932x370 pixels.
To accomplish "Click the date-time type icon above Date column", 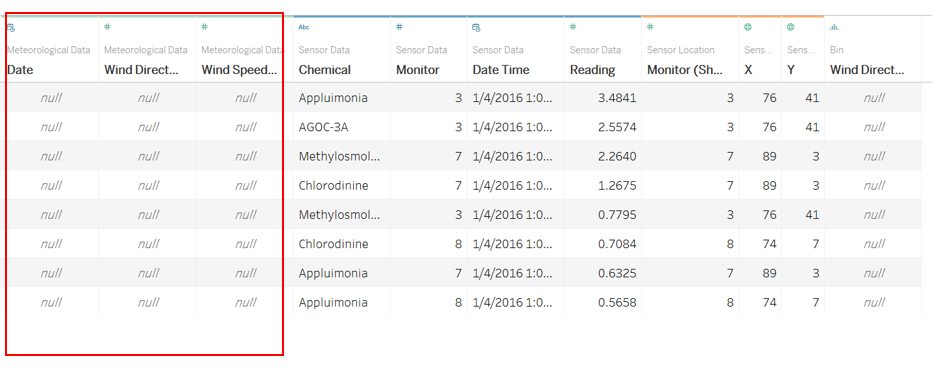I will [11, 27].
